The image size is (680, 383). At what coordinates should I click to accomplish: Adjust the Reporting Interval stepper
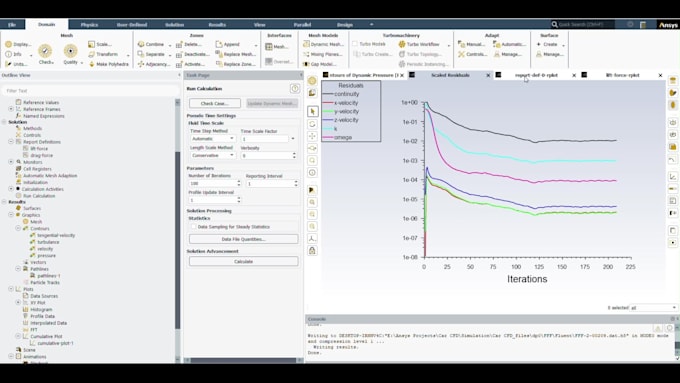tap(296, 183)
